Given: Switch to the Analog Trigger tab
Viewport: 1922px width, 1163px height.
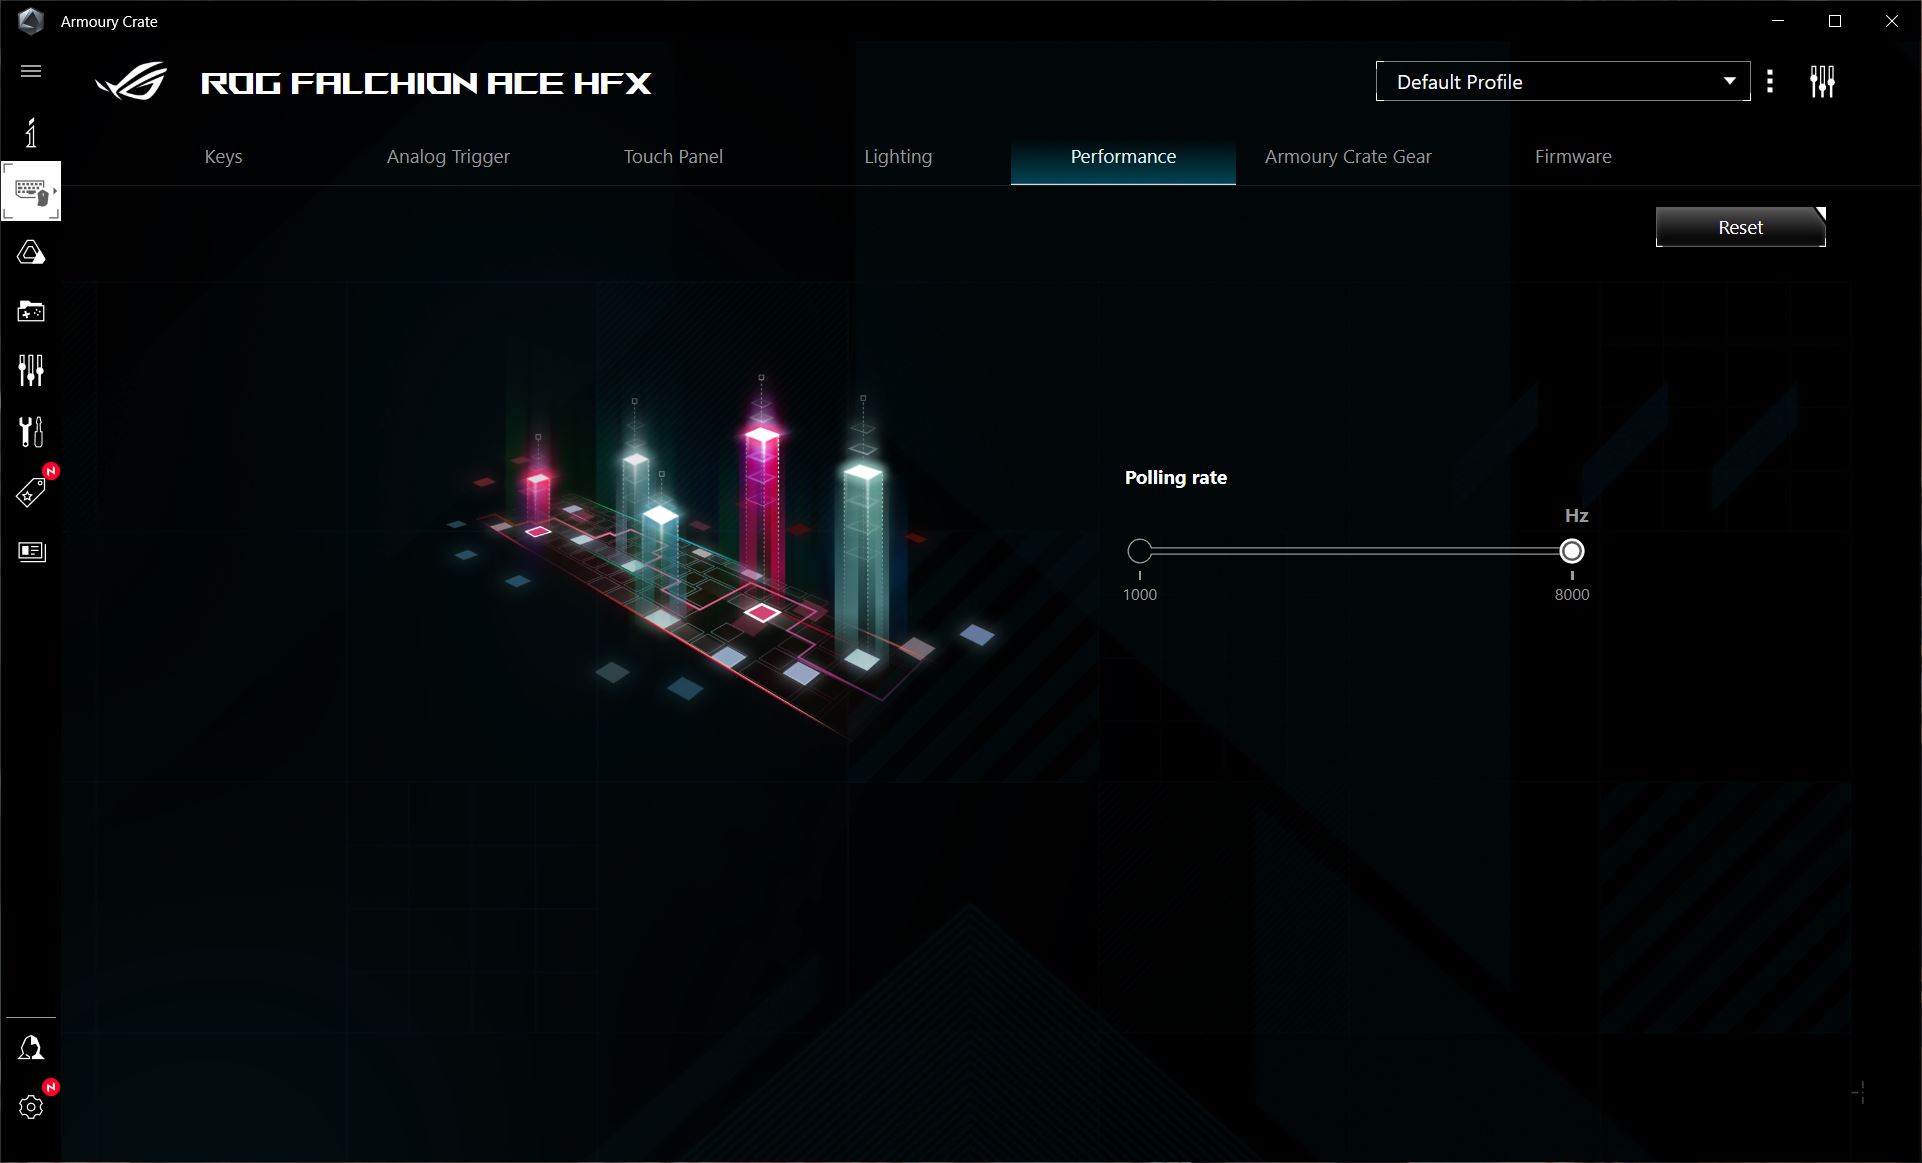Looking at the screenshot, I should coord(448,157).
